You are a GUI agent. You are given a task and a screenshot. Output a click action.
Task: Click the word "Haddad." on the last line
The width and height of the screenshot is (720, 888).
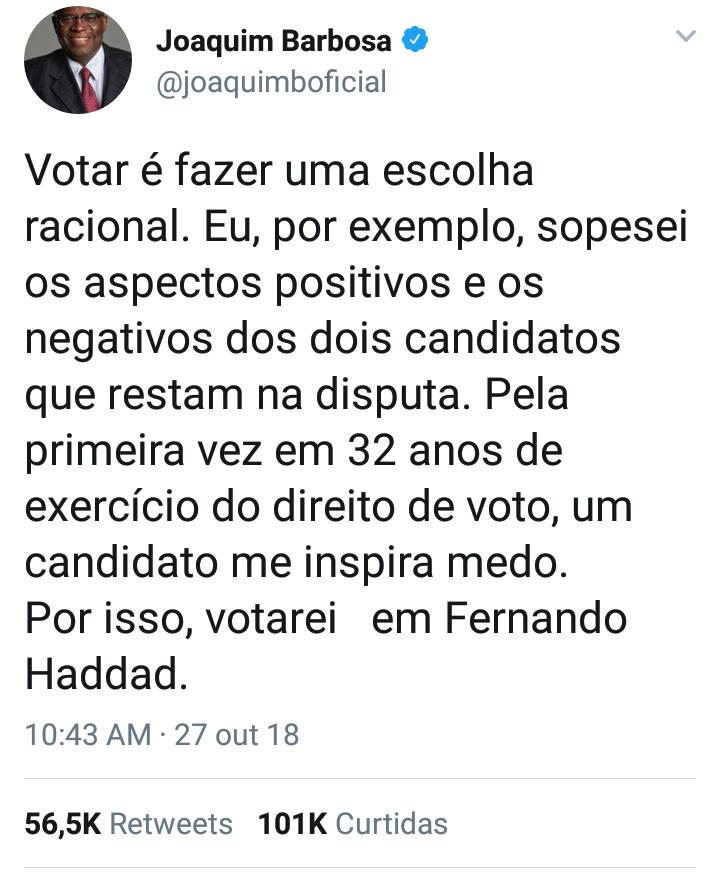[x=106, y=675]
